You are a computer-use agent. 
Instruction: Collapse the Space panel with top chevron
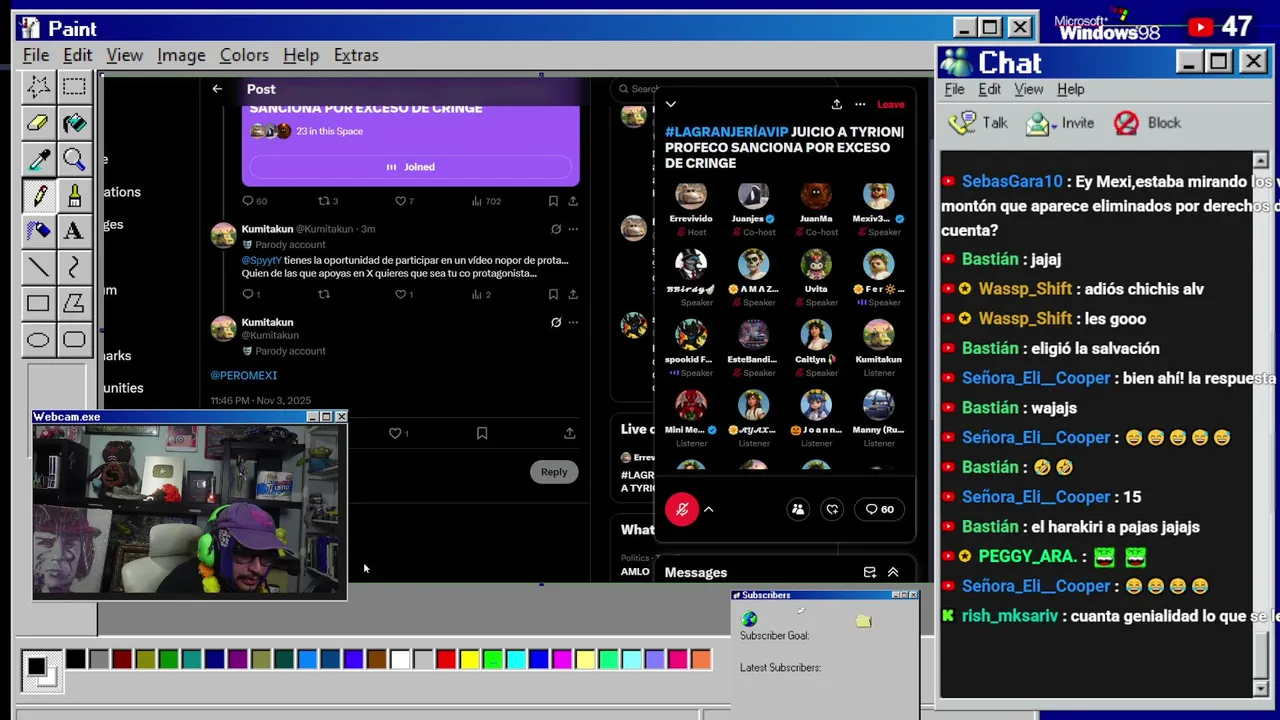[x=671, y=104]
